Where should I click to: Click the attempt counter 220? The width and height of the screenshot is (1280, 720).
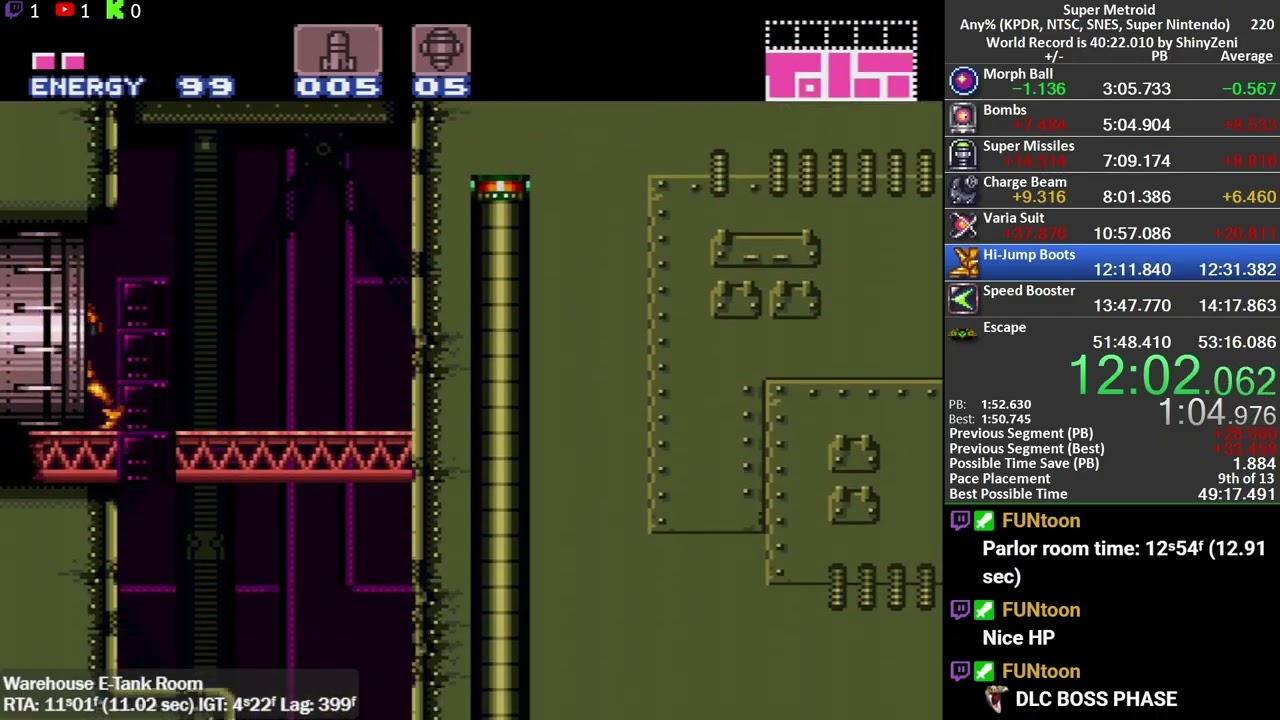coord(1262,25)
